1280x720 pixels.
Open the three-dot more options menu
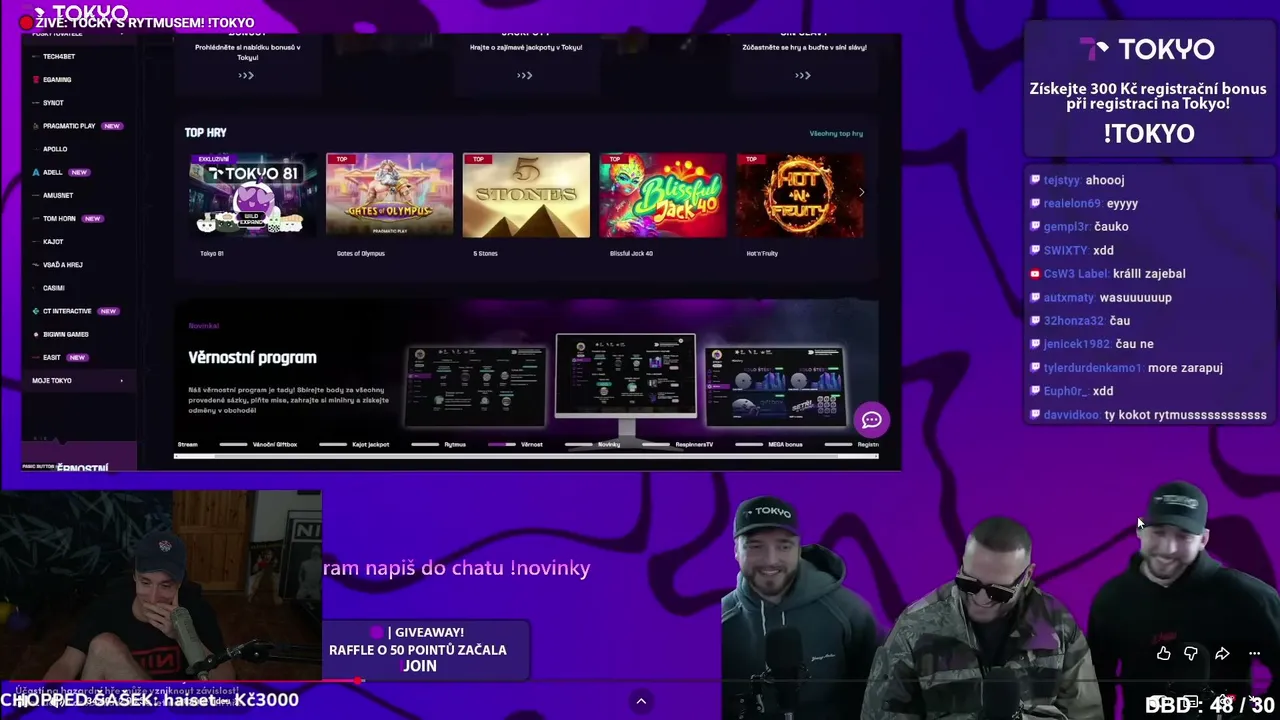(x=1254, y=654)
